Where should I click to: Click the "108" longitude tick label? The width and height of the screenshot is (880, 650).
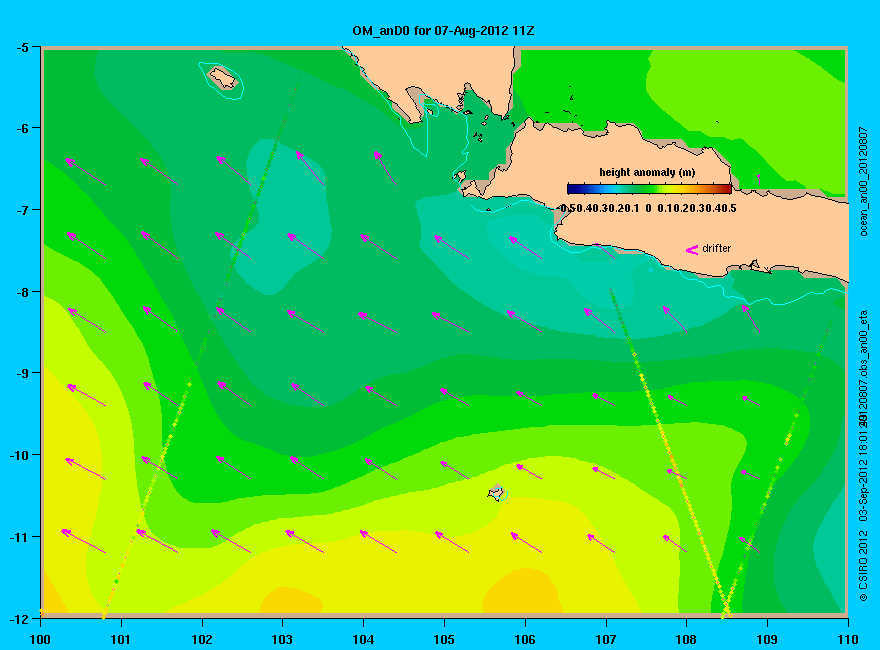pyautogui.click(x=686, y=639)
